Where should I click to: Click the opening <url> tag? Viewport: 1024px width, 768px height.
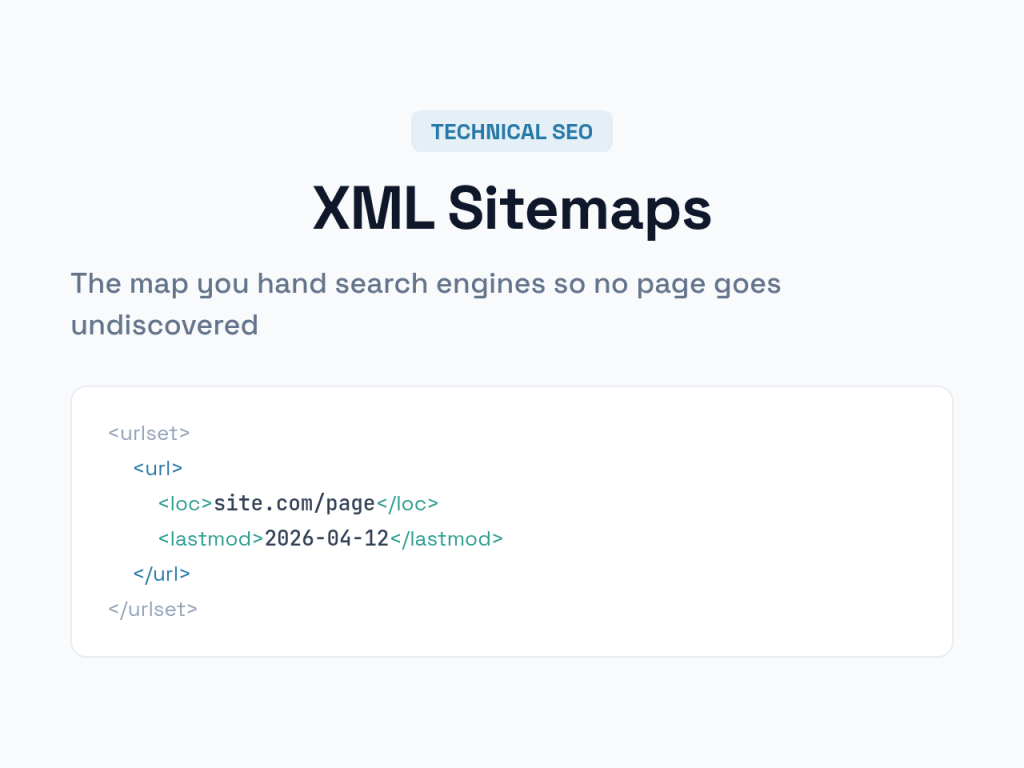(x=157, y=468)
